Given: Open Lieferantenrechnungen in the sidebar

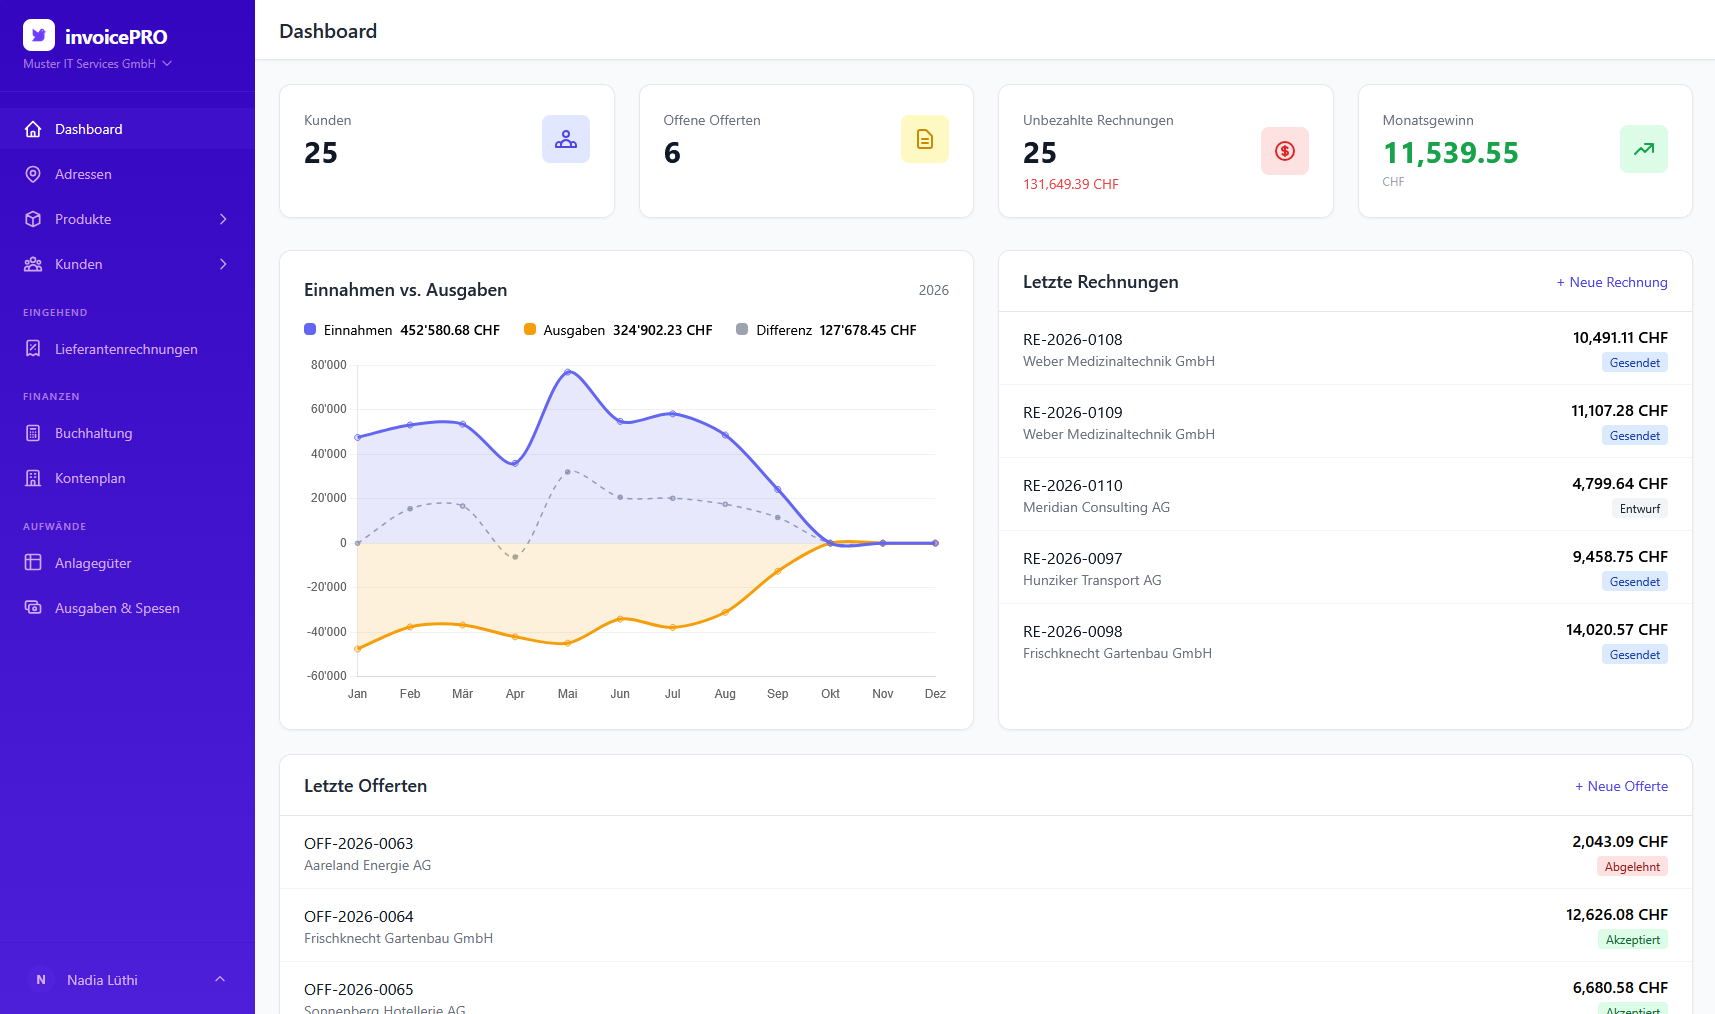Looking at the screenshot, I should (x=127, y=349).
